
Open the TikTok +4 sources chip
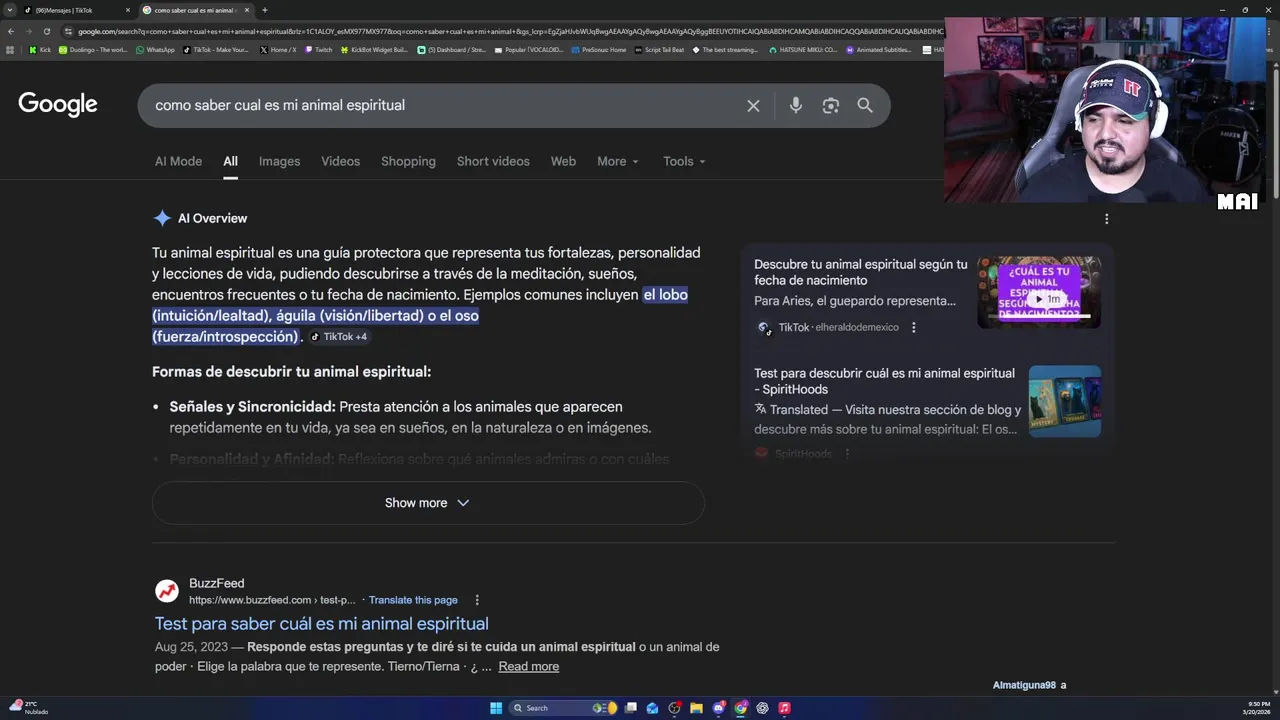338,337
